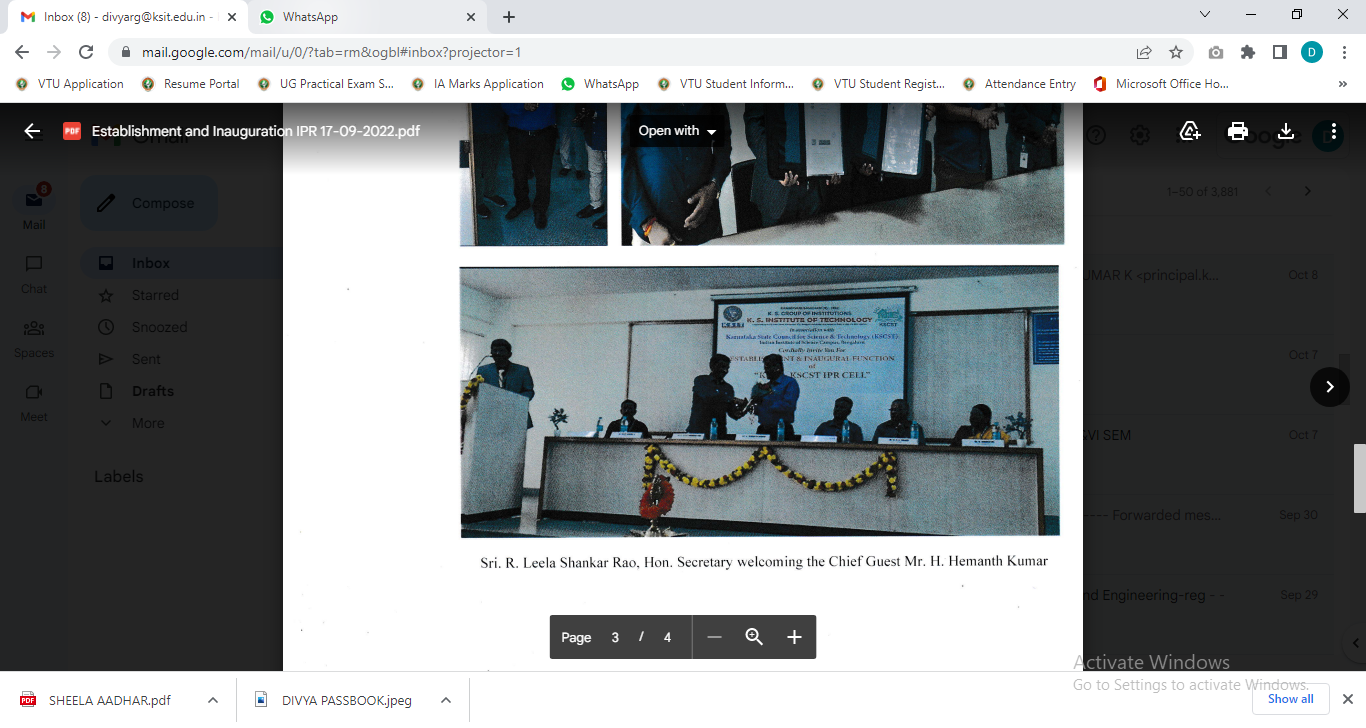Open the VTU Student Inform... bookmark
The width and height of the screenshot is (1366, 728).
pos(726,84)
